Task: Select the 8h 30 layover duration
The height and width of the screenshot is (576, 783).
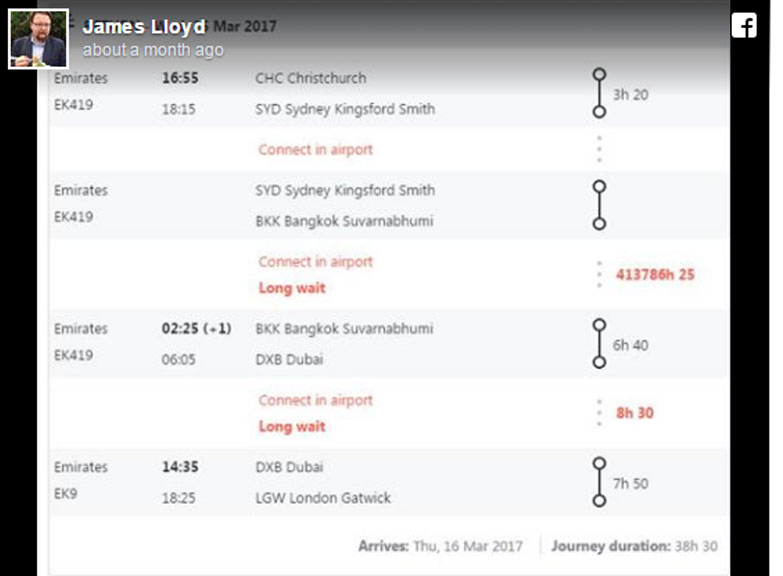Action: point(634,413)
